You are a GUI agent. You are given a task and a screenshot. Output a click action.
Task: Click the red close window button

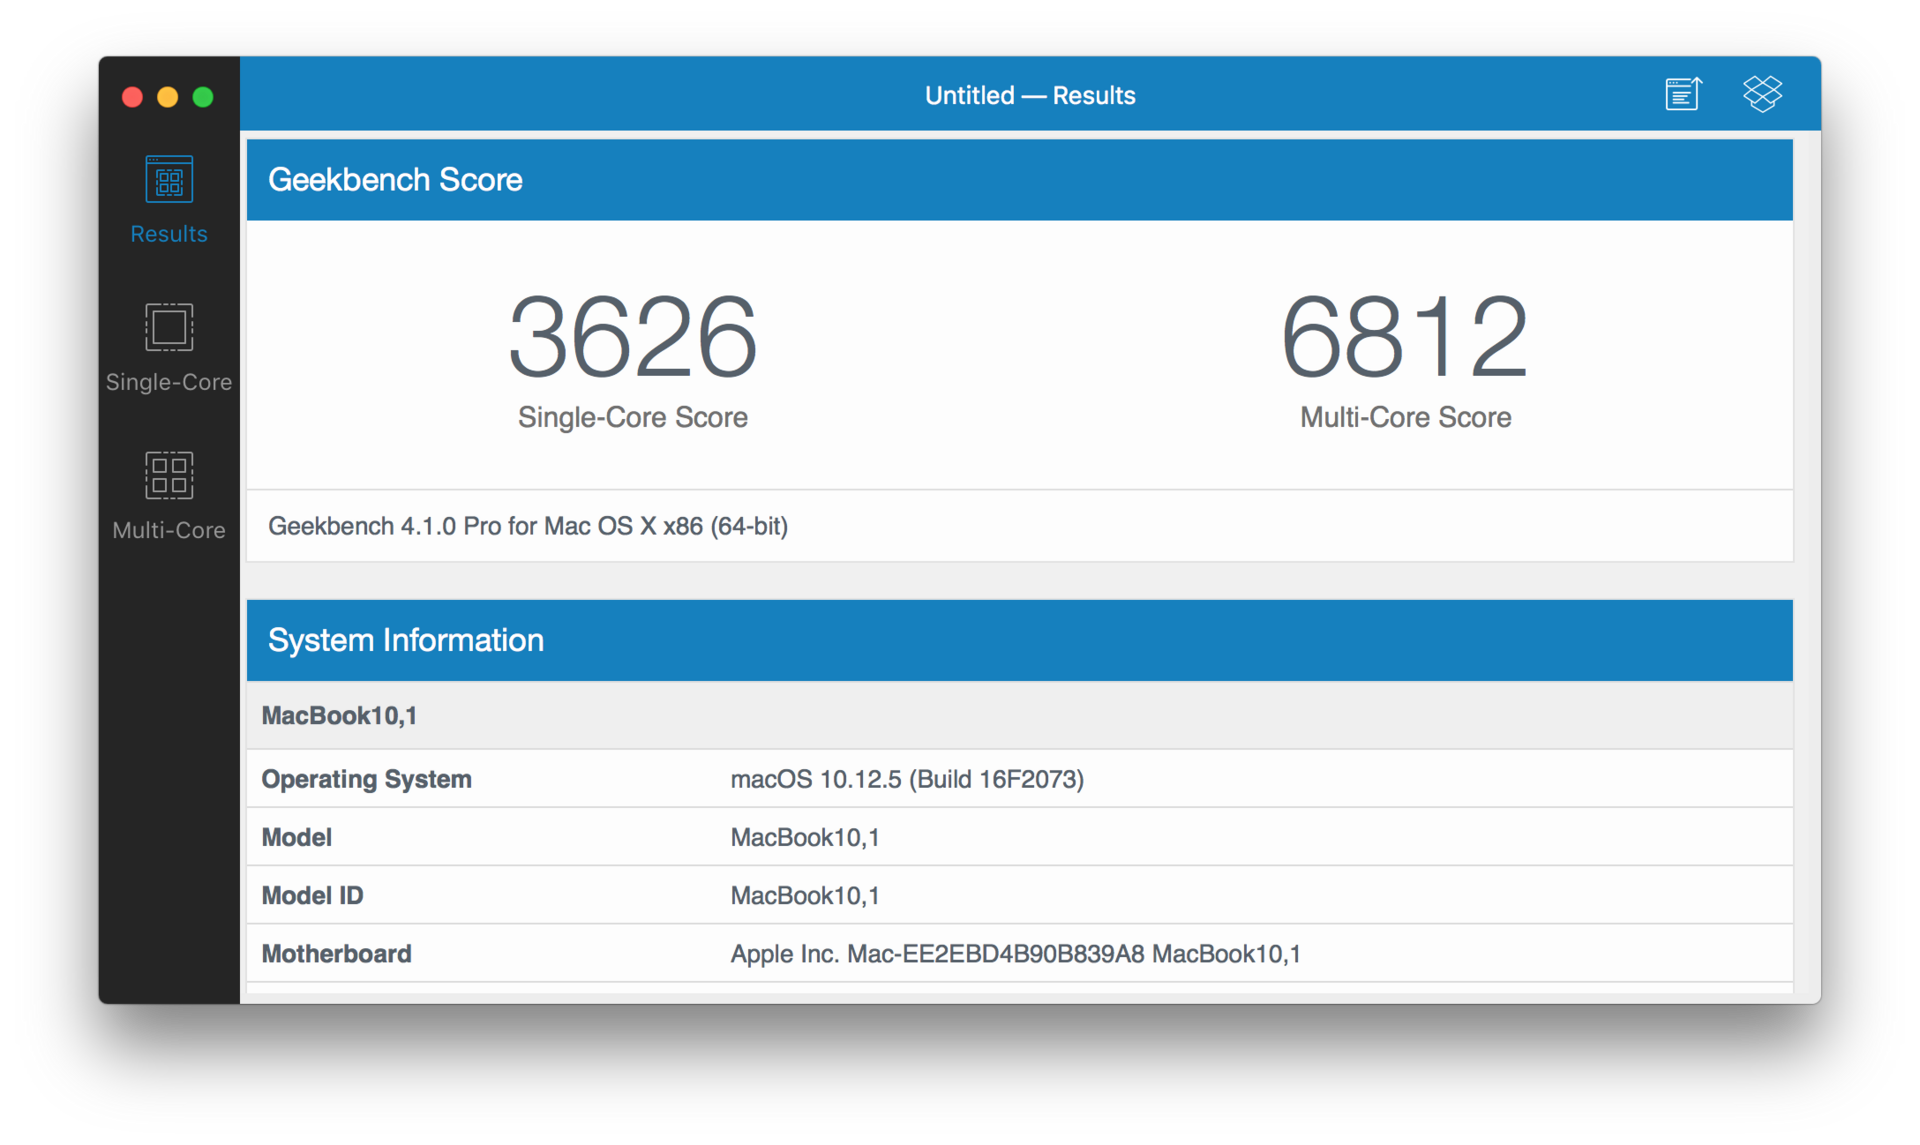click(x=132, y=97)
